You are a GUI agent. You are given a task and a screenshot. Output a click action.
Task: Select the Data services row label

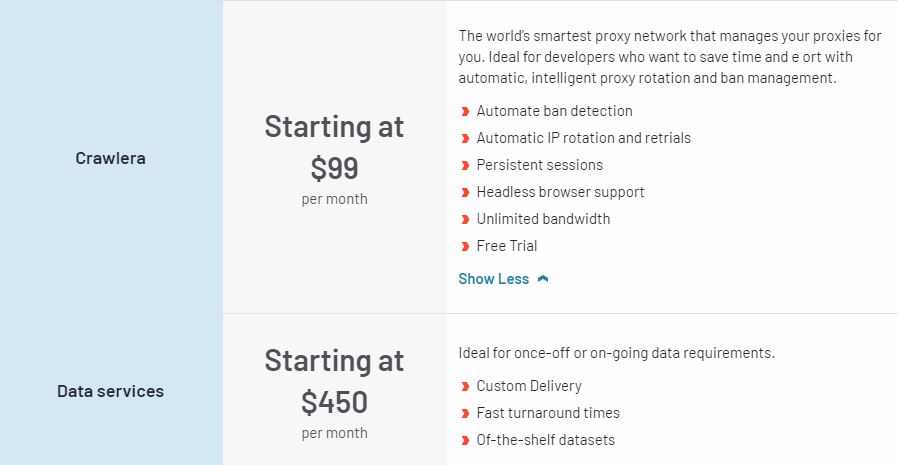coord(110,391)
